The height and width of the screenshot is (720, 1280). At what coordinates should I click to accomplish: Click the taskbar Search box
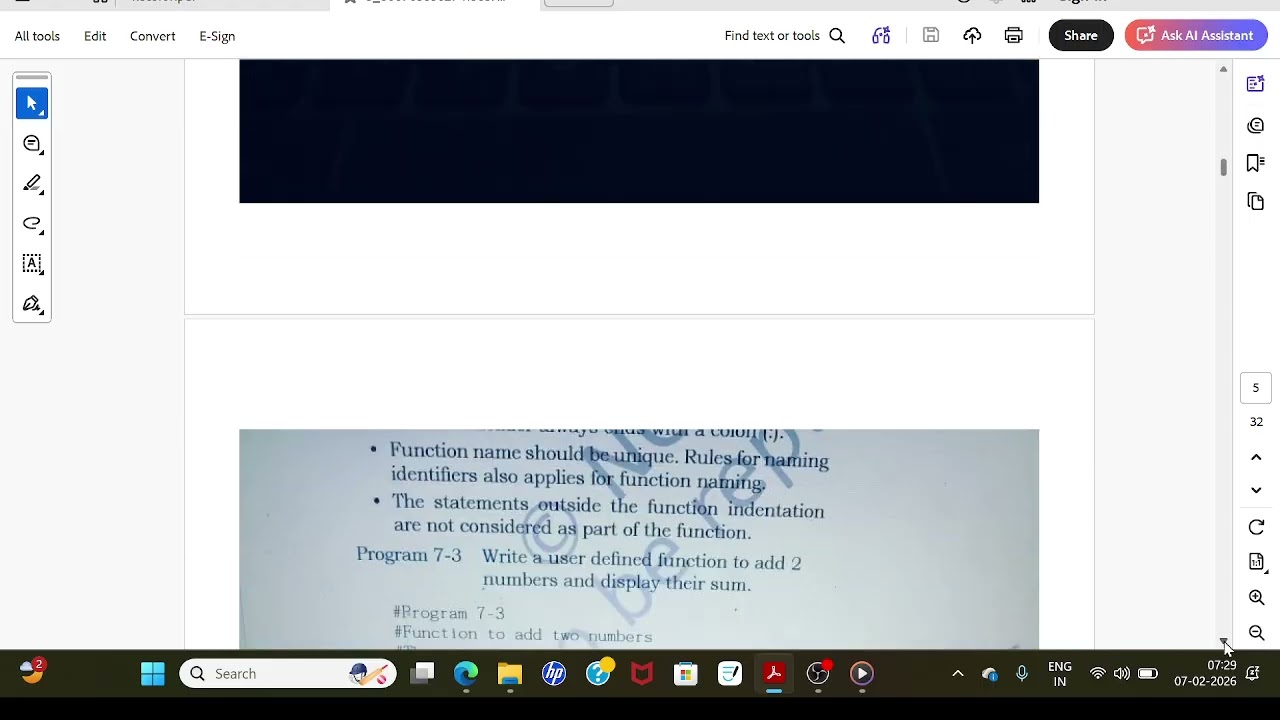click(288, 674)
